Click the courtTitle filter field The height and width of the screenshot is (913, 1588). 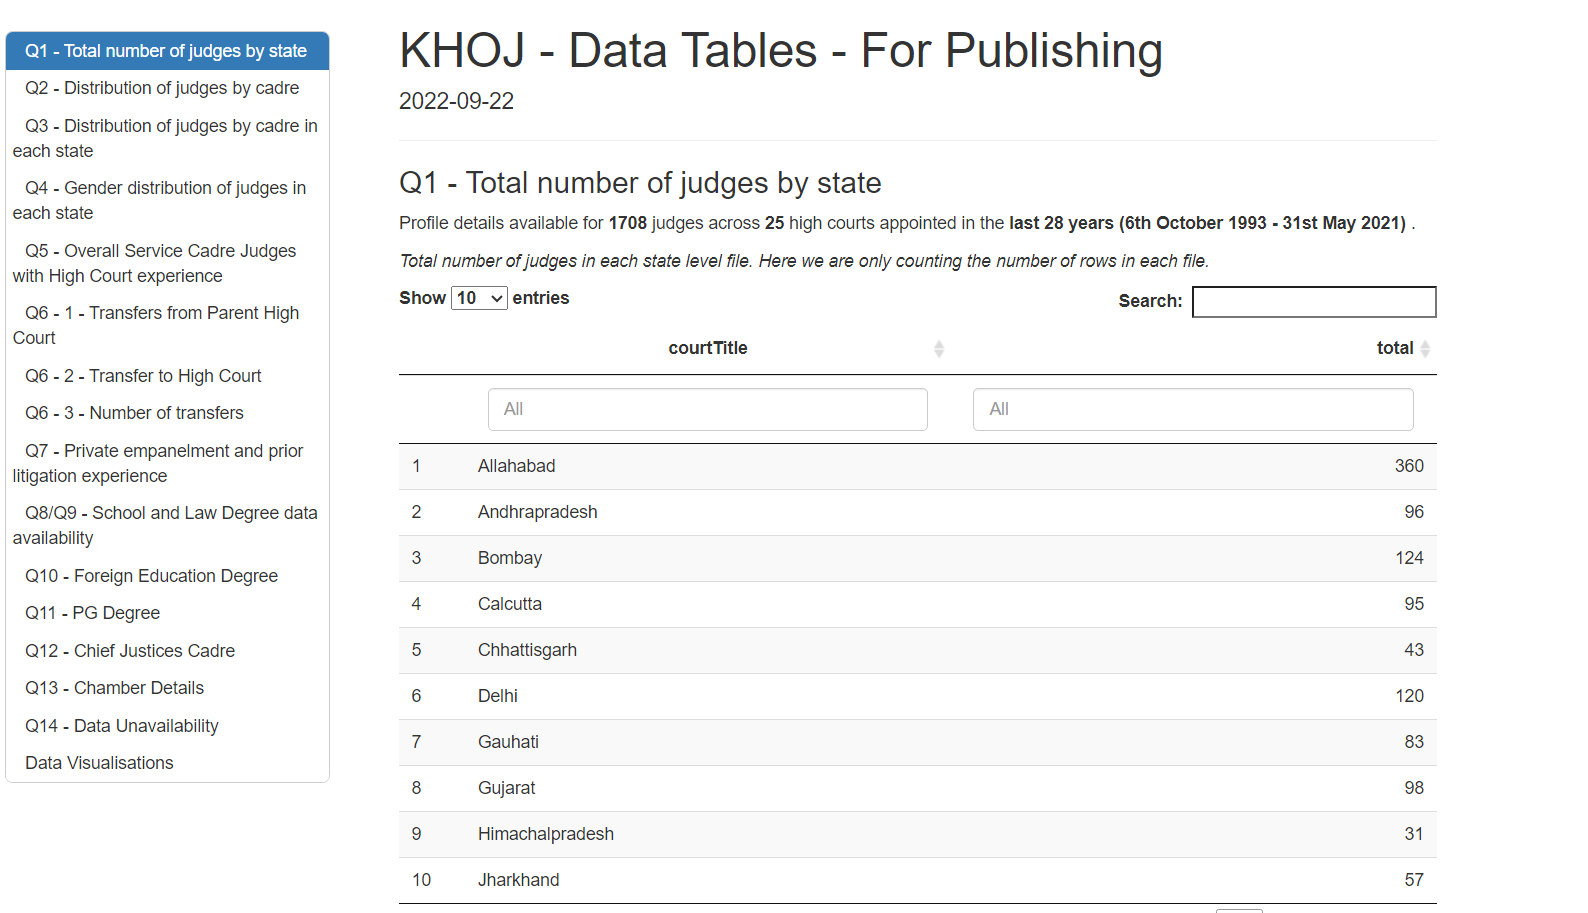tap(707, 410)
